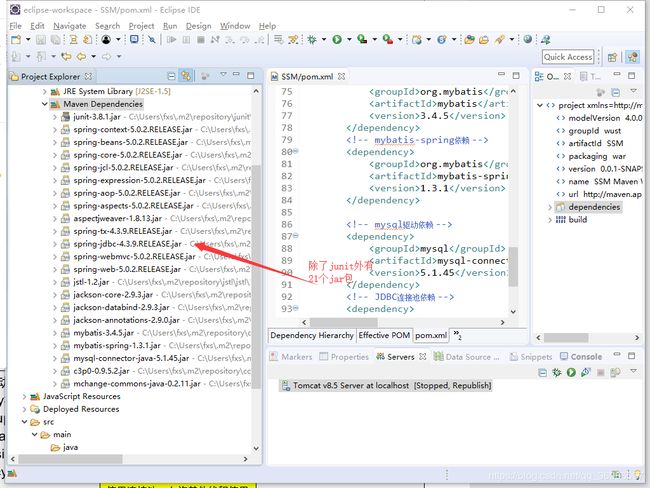
Task: Click the External Tools run icon
Action: 388,39
